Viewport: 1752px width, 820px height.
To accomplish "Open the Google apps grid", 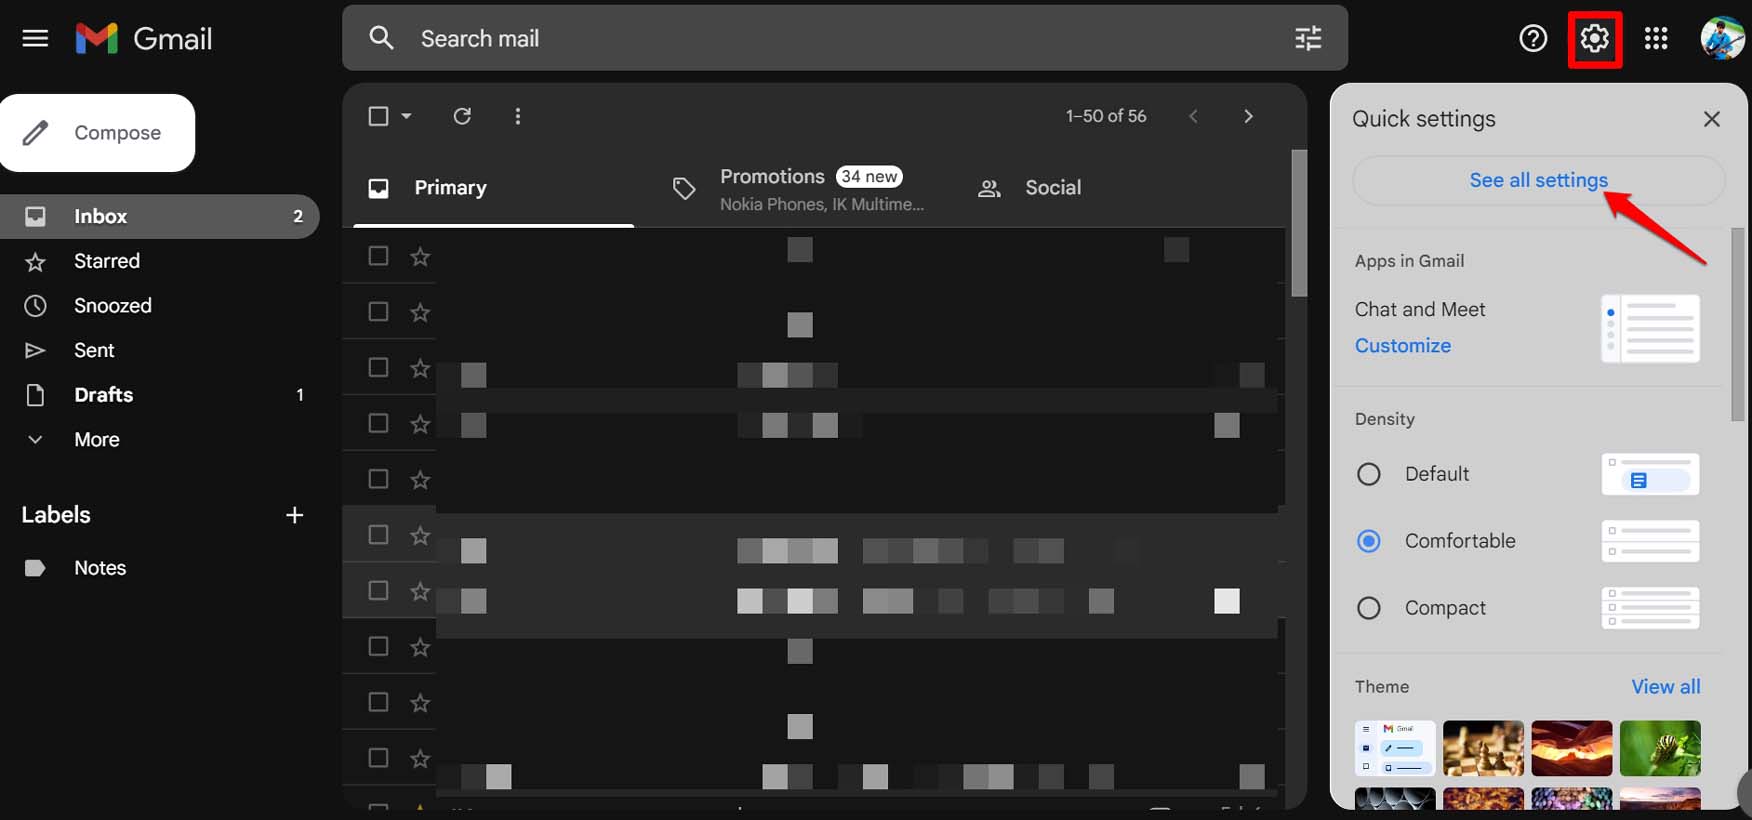I will 1656,38.
